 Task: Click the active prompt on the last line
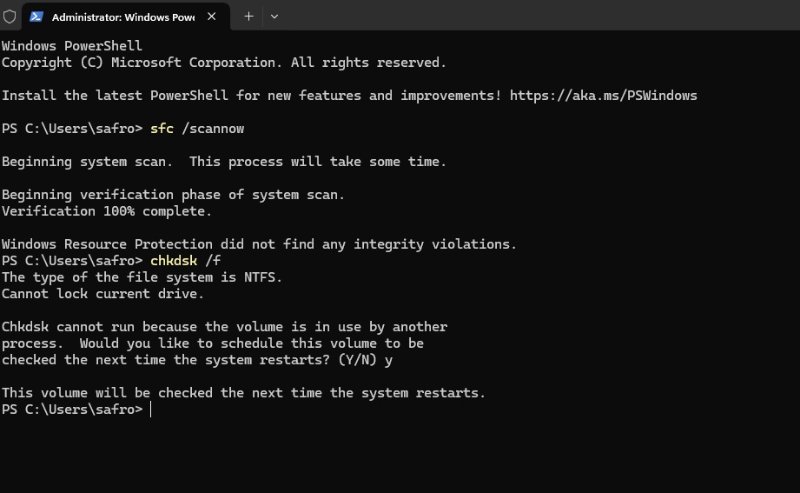150,410
